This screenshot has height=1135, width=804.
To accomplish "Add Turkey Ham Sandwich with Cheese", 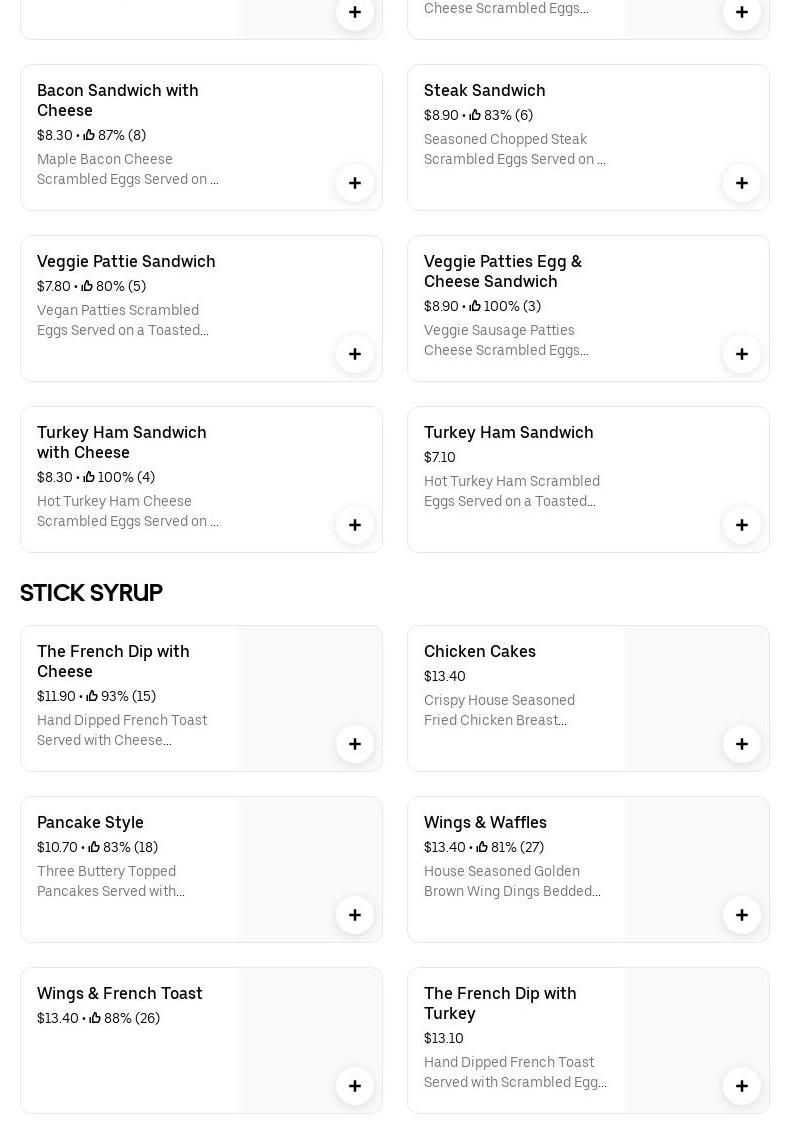I will click(355, 525).
